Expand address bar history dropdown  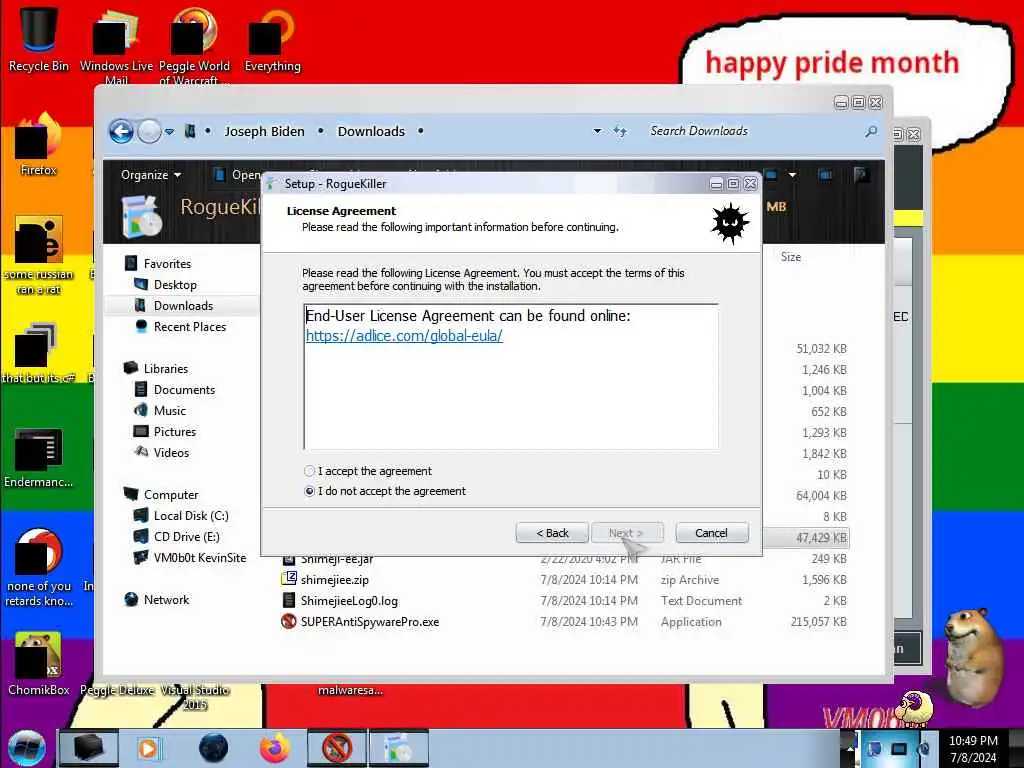597,131
